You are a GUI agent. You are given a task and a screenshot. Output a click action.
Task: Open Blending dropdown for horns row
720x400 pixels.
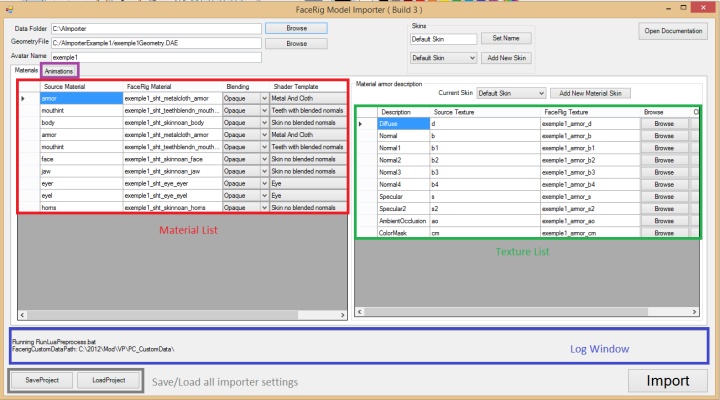tap(264, 208)
